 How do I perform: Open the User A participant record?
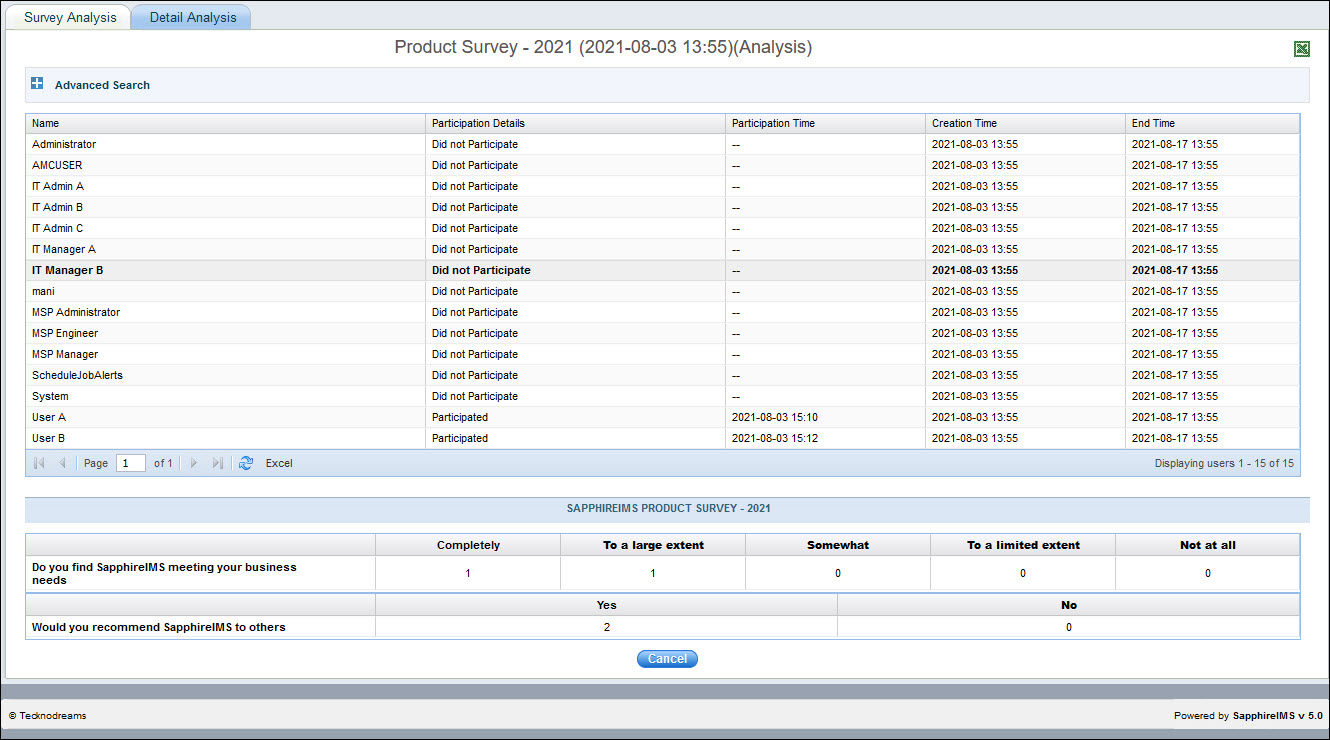(48, 417)
